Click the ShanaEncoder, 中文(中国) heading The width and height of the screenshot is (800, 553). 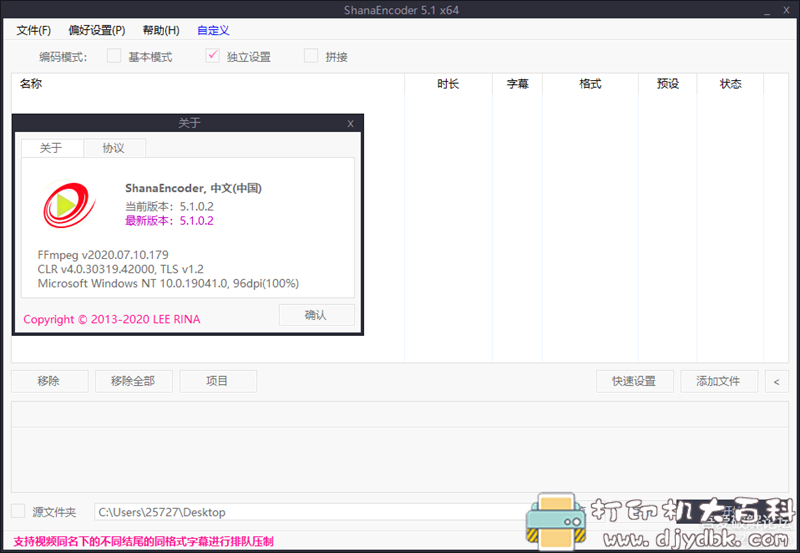[x=193, y=188]
